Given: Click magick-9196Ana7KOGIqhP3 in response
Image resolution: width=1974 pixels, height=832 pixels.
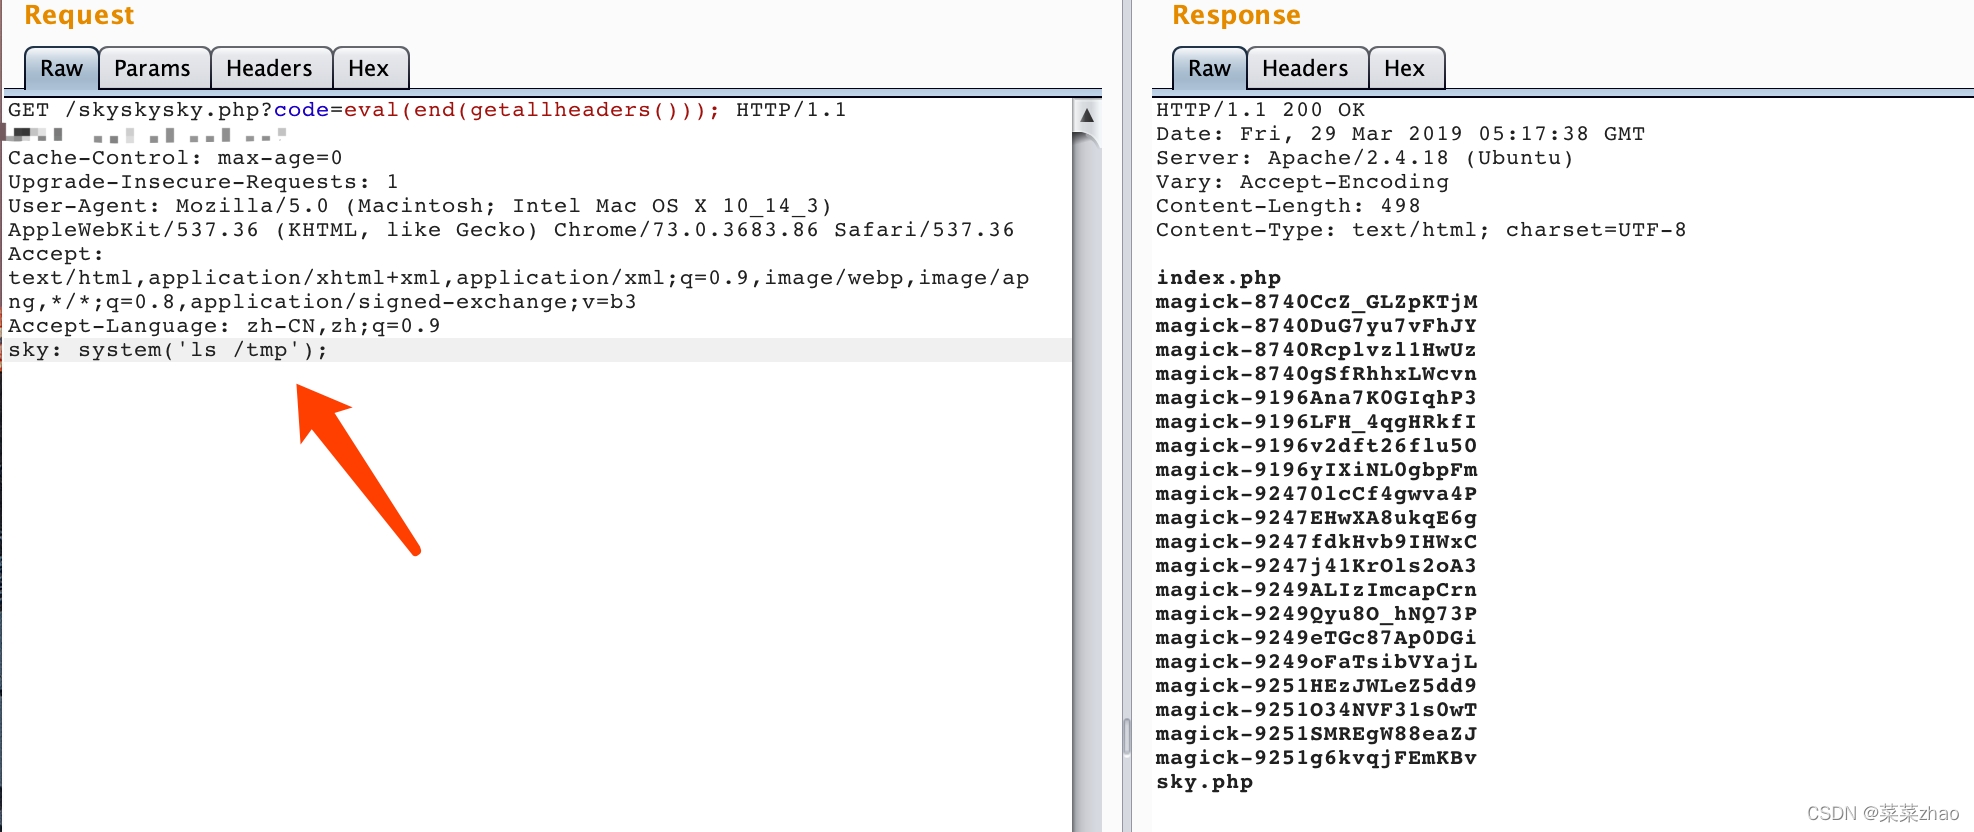Looking at the screenshot, I should click(1317, 398).
